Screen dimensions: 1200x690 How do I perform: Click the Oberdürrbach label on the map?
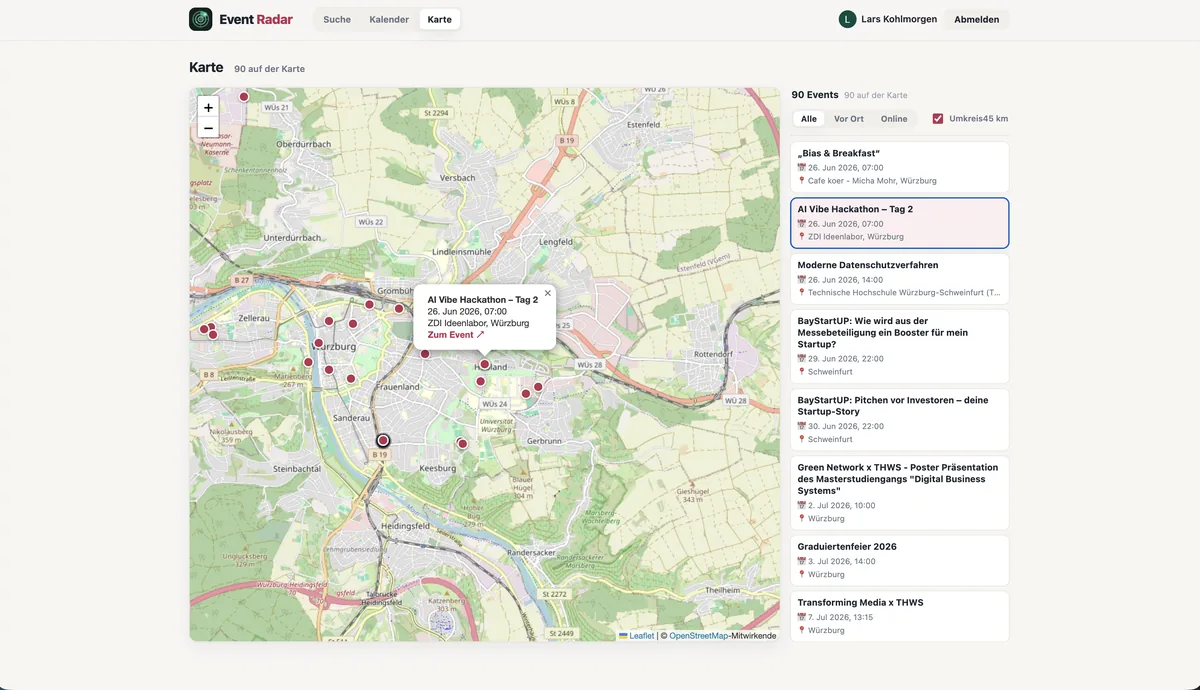coord(303,144)
